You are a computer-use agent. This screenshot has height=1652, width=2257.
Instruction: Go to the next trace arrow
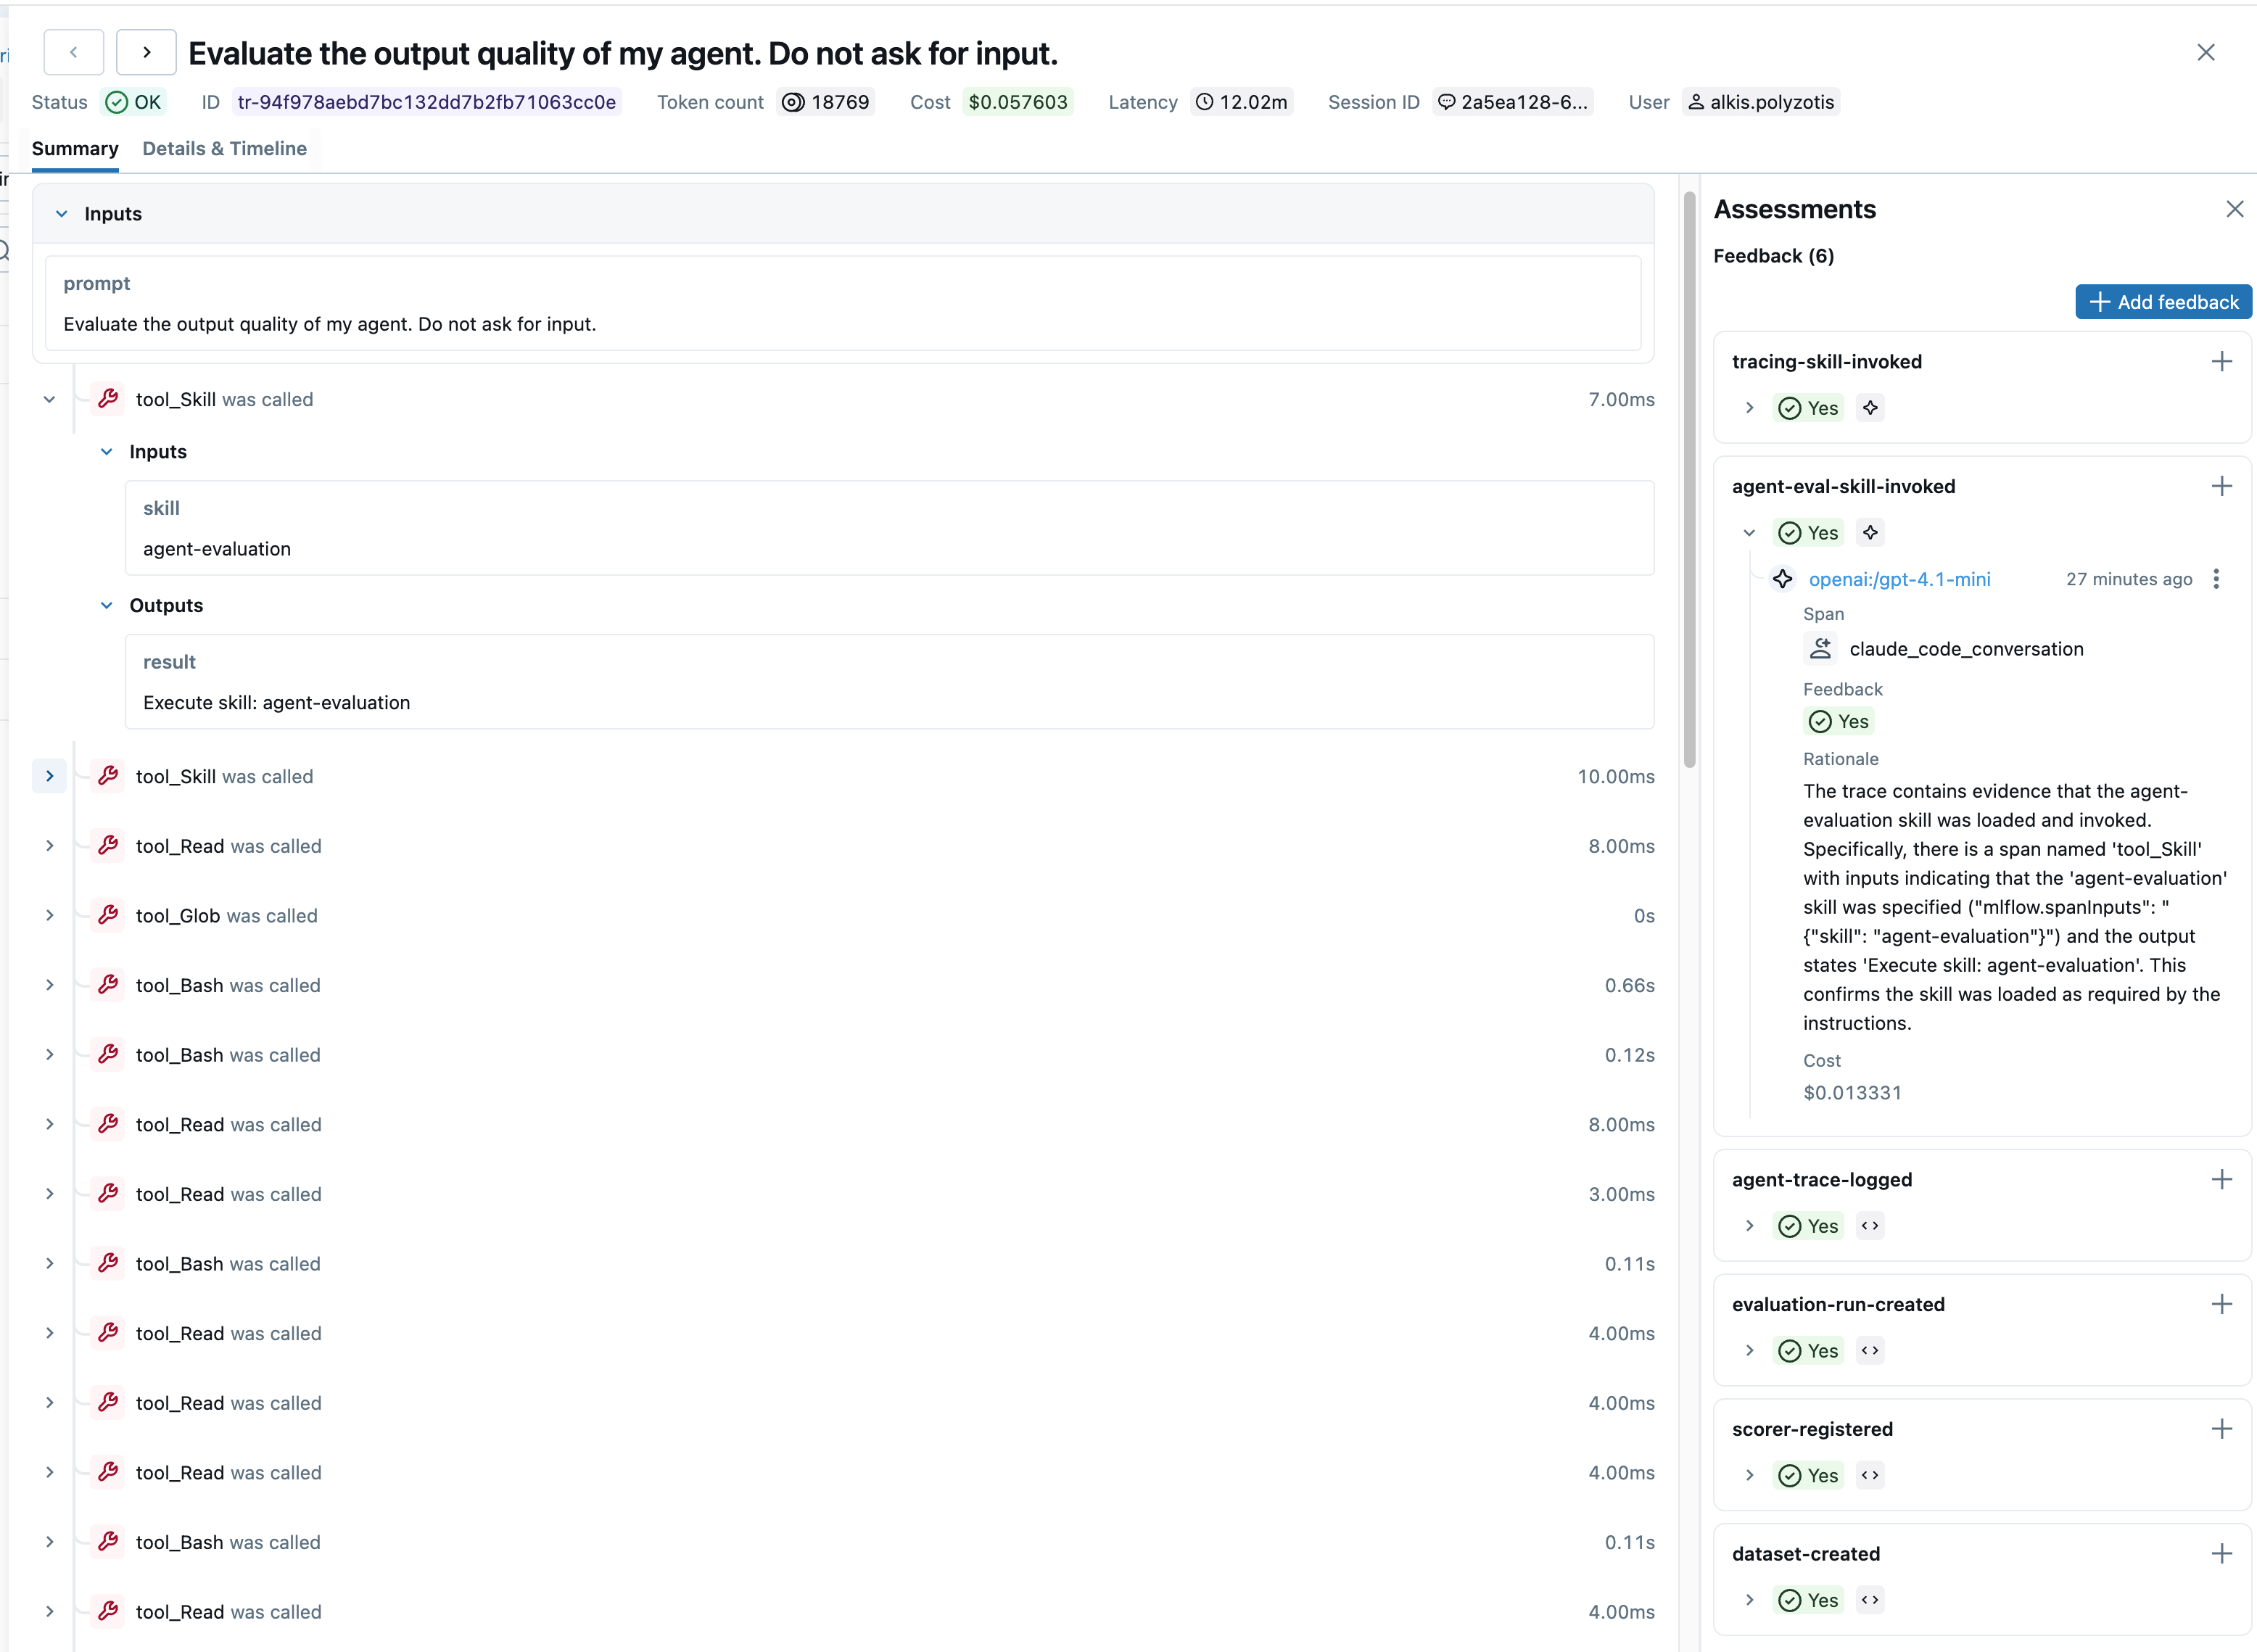(146, 52)
